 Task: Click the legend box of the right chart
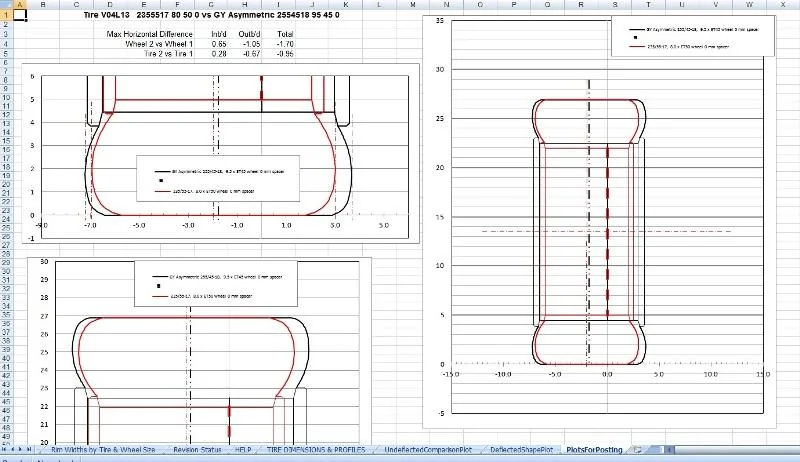(x=693, y=36)
